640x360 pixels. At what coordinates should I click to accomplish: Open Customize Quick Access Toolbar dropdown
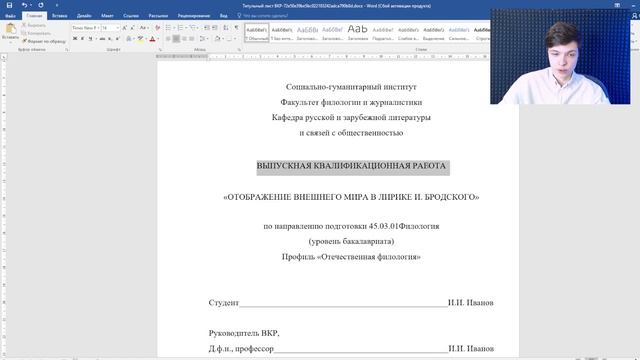57,5
